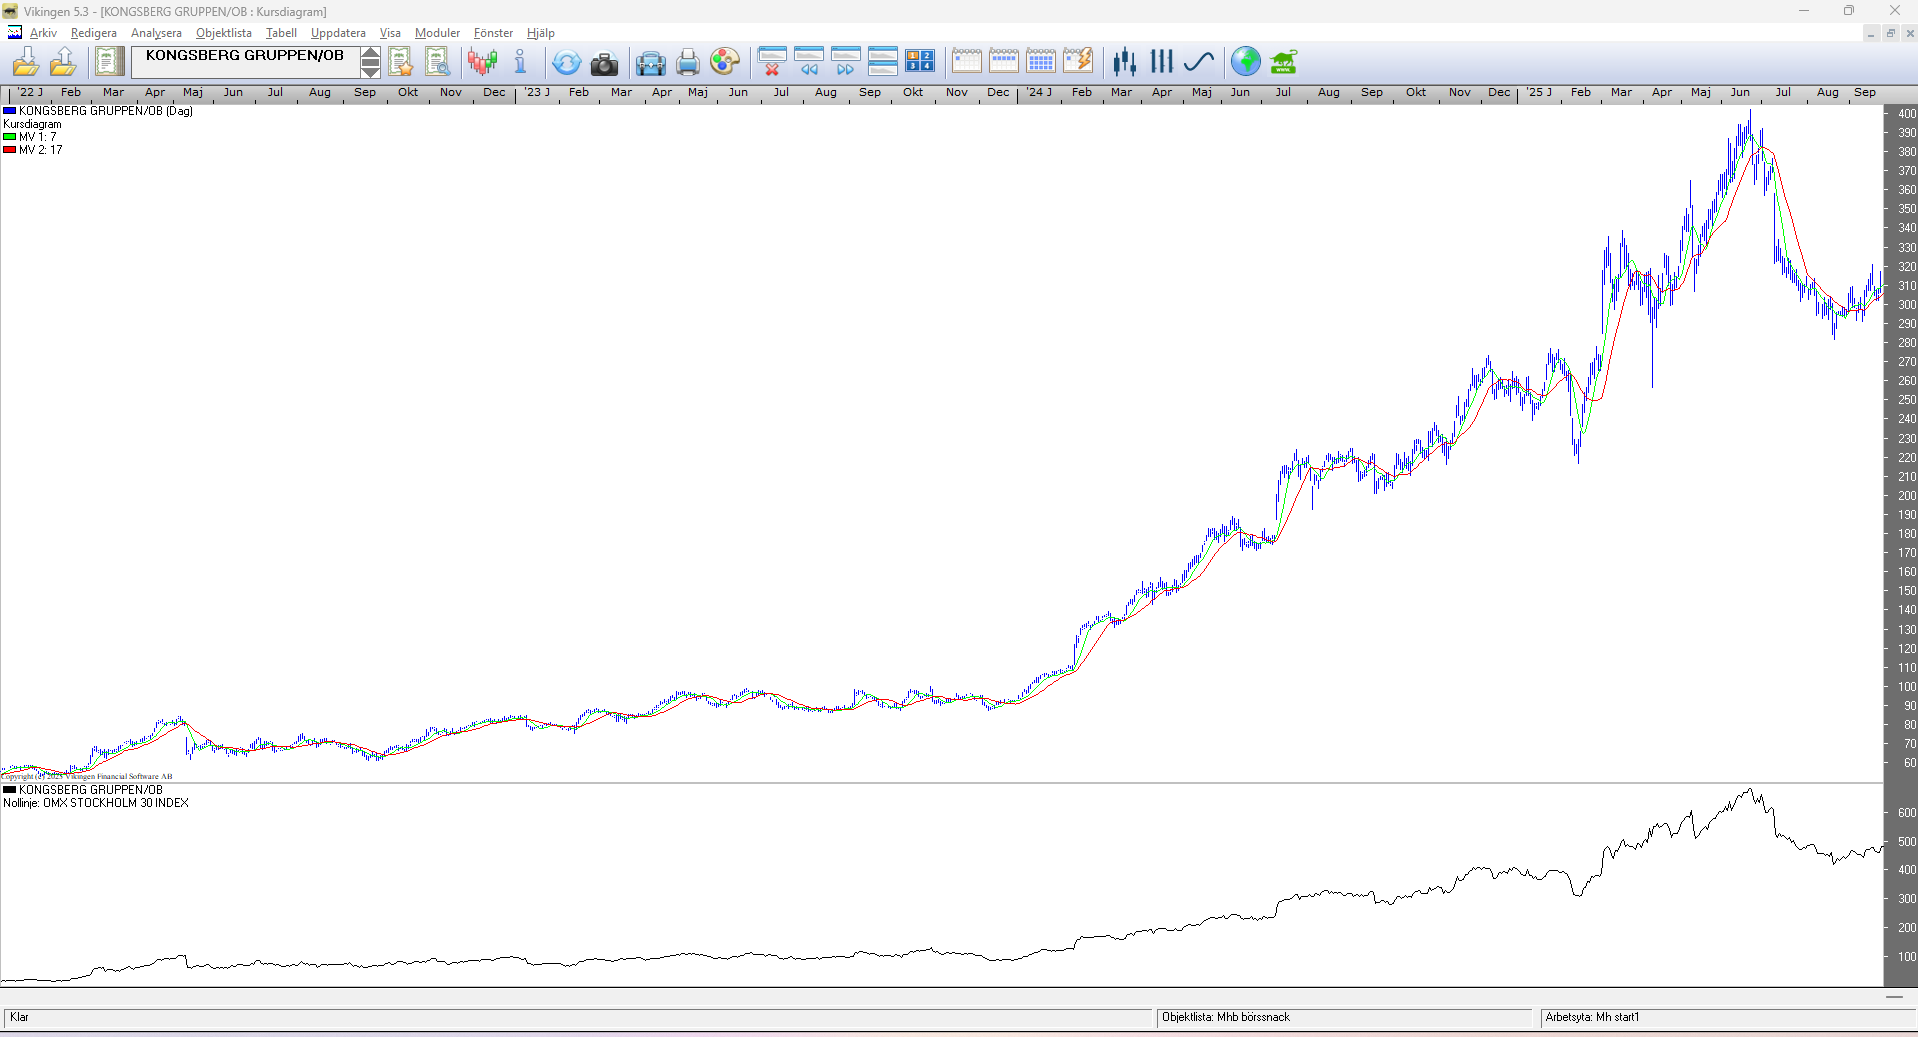Open the Hjälp menu
1918x1037 pixels.
tap(541, 33)
